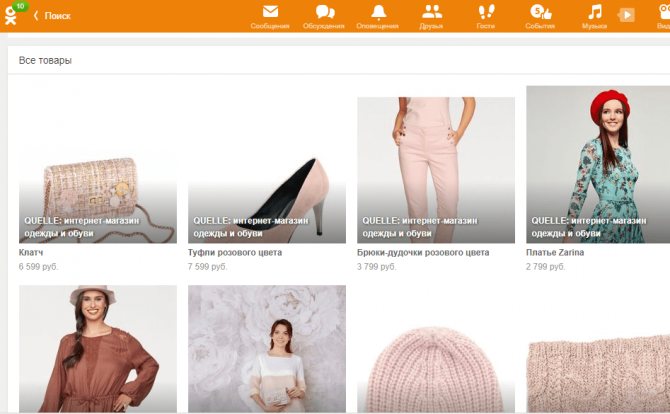
Task: Open Сообщения envelope icon
Action: tap(270, 12)
